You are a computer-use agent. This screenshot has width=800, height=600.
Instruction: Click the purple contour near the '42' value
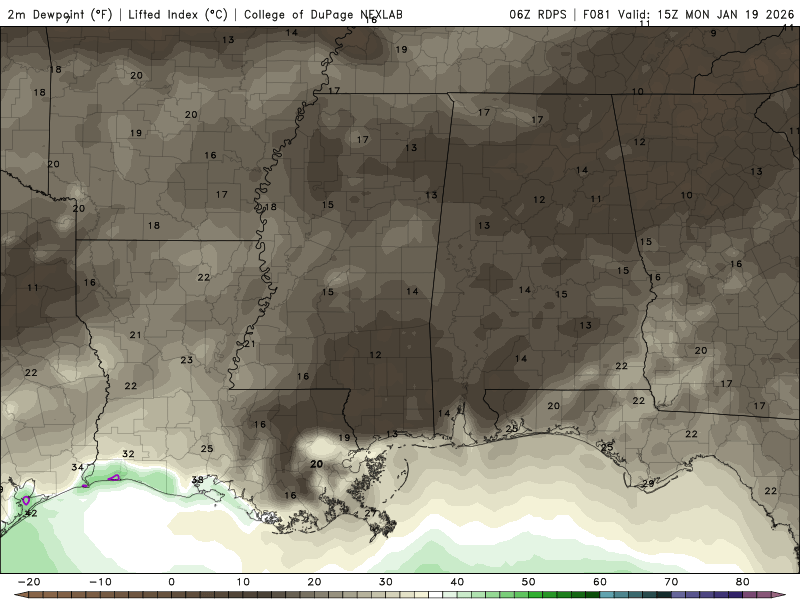[26, 501]
